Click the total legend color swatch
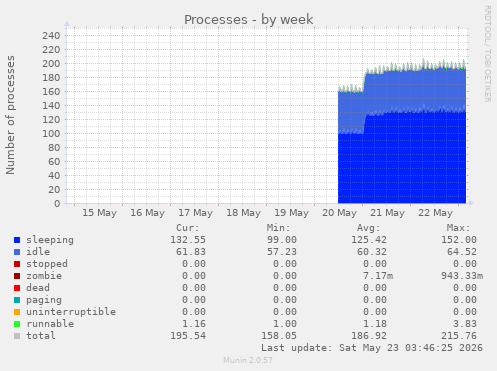Viewport: 497px width, 371px height. [x=17, y=336]
